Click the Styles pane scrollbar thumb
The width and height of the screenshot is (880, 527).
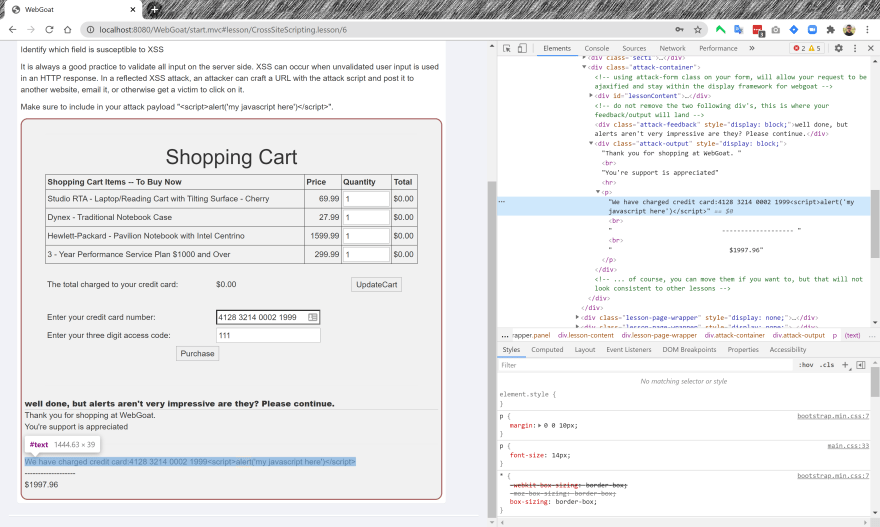click(875, 382)
